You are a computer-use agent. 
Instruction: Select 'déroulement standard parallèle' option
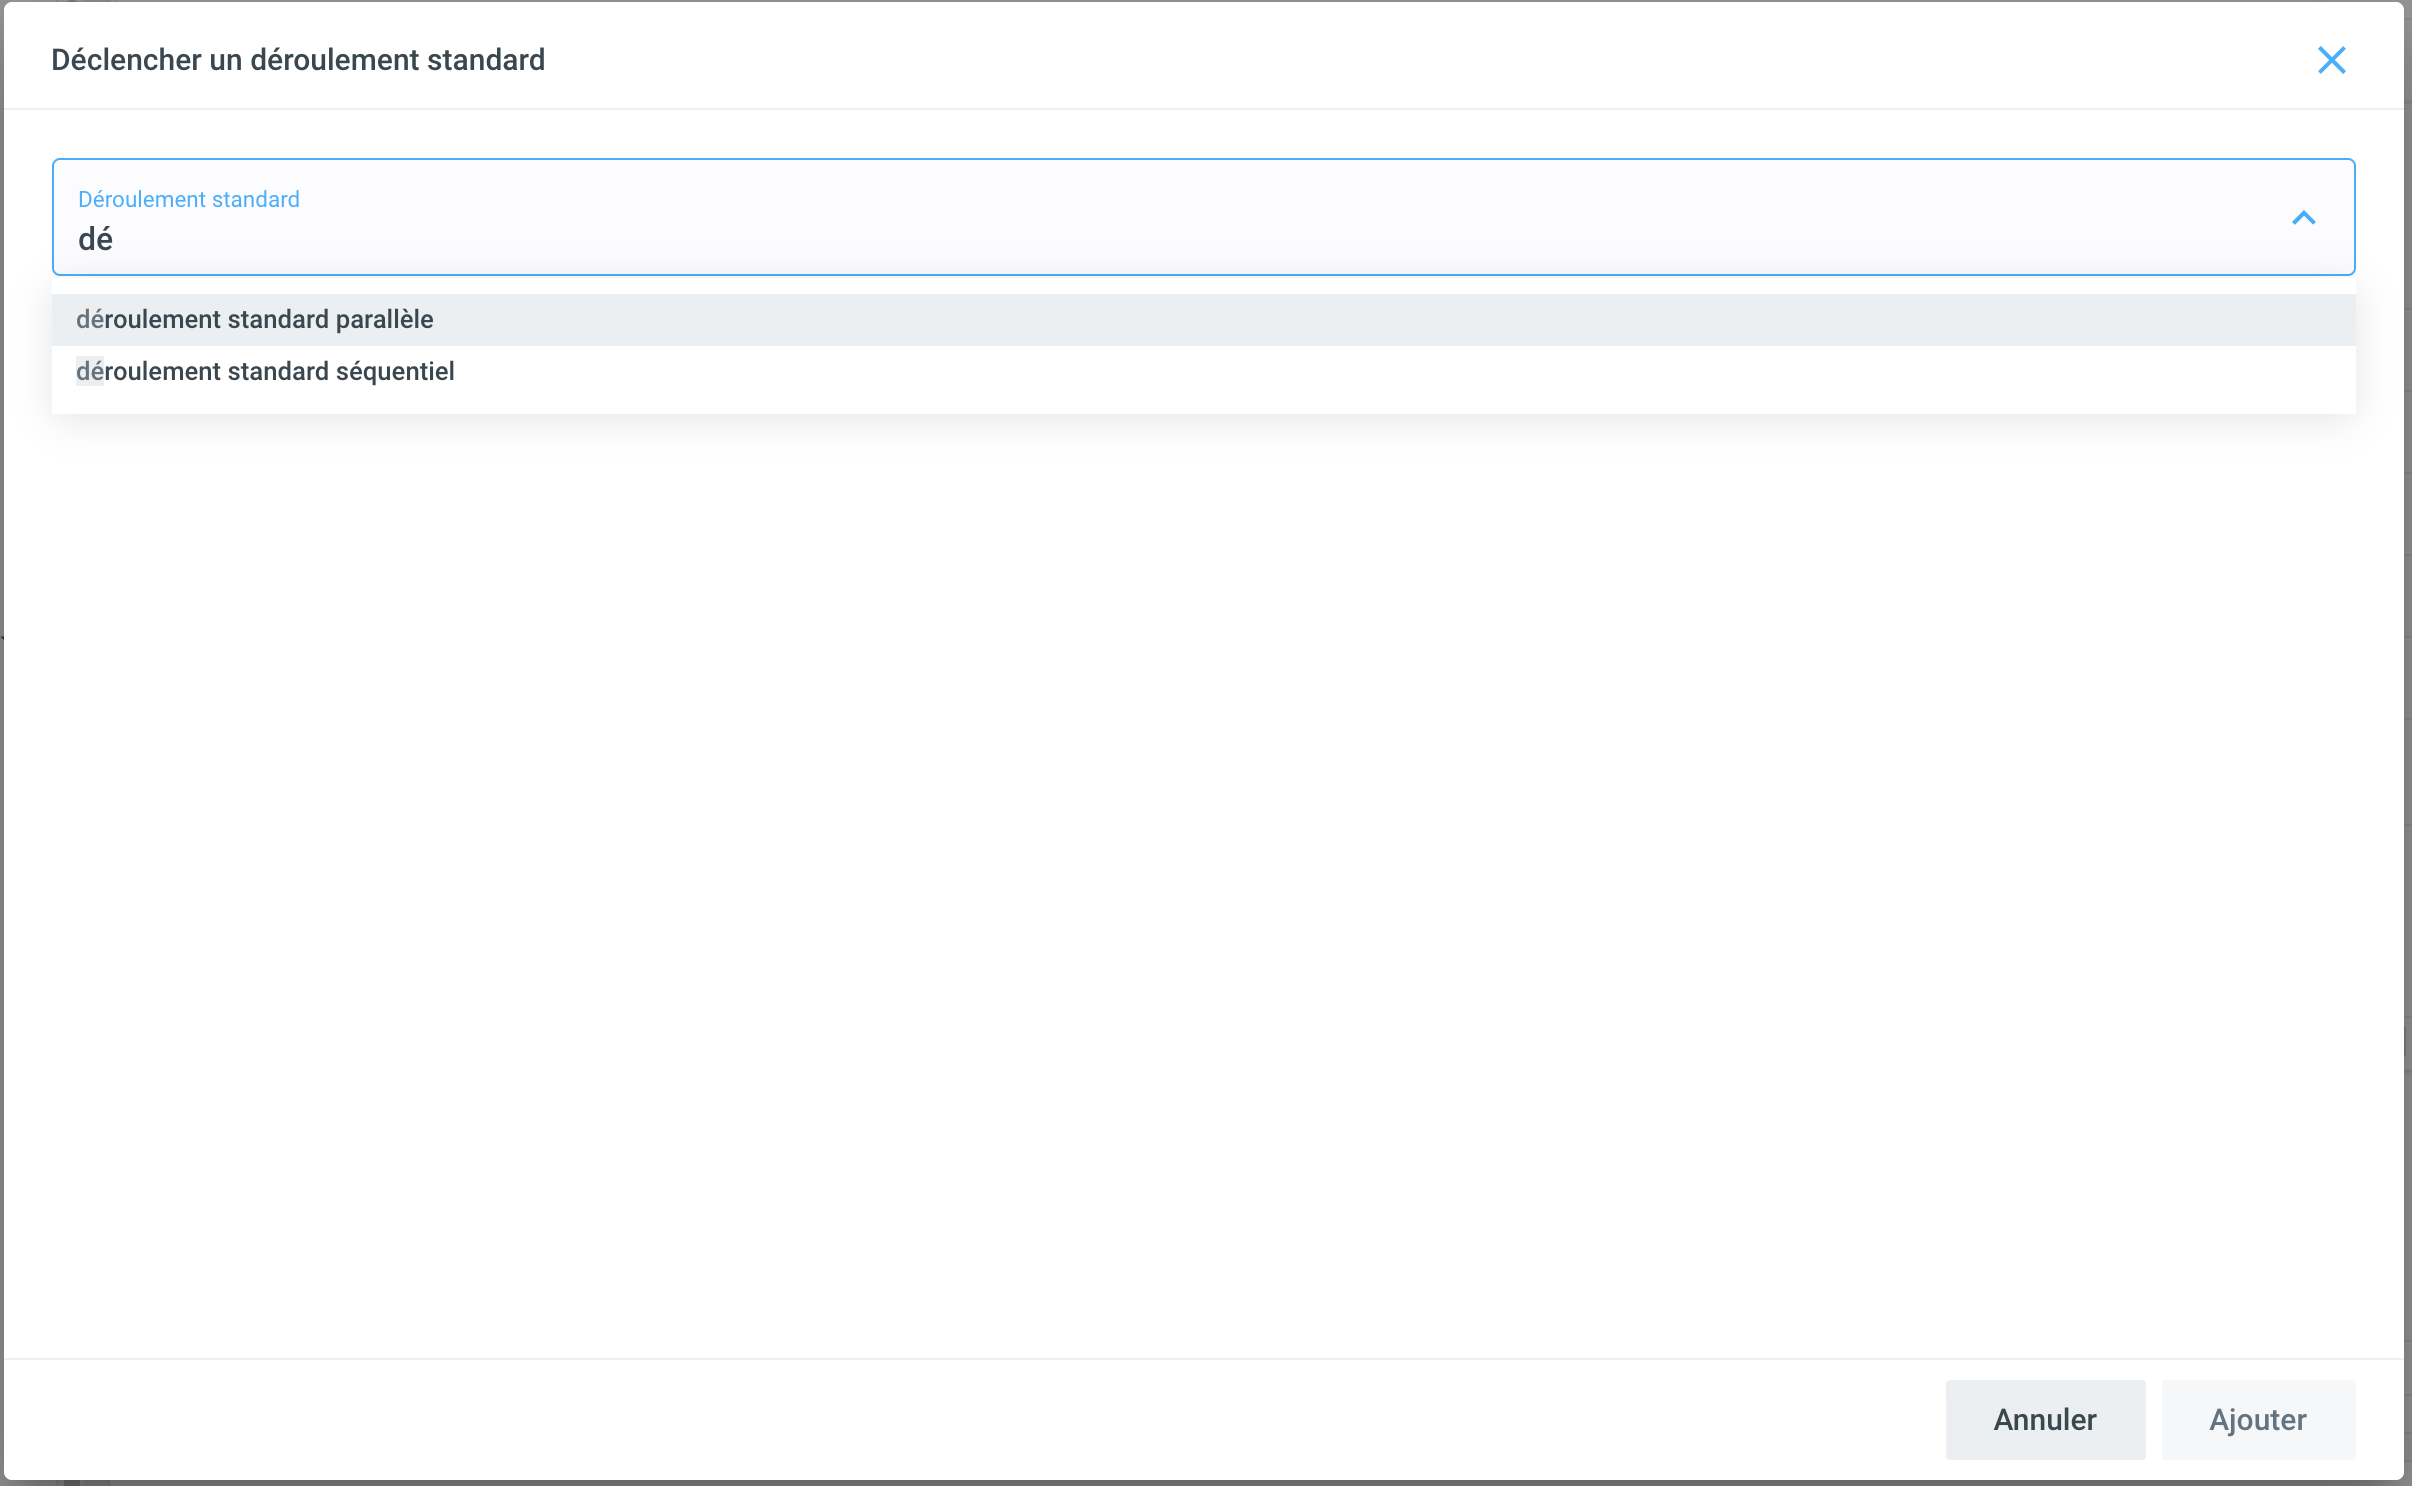click(255, 320)
